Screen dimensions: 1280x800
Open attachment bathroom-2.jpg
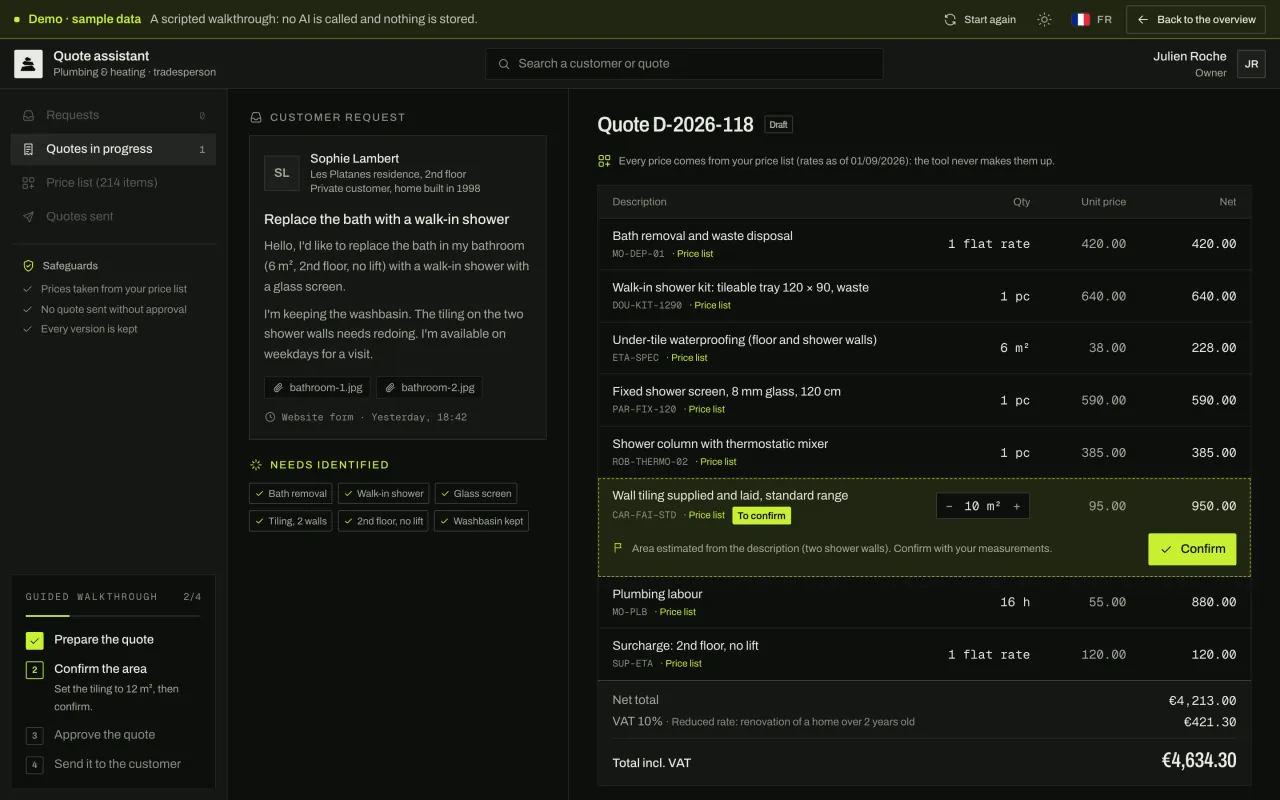[x=430, y=387]
